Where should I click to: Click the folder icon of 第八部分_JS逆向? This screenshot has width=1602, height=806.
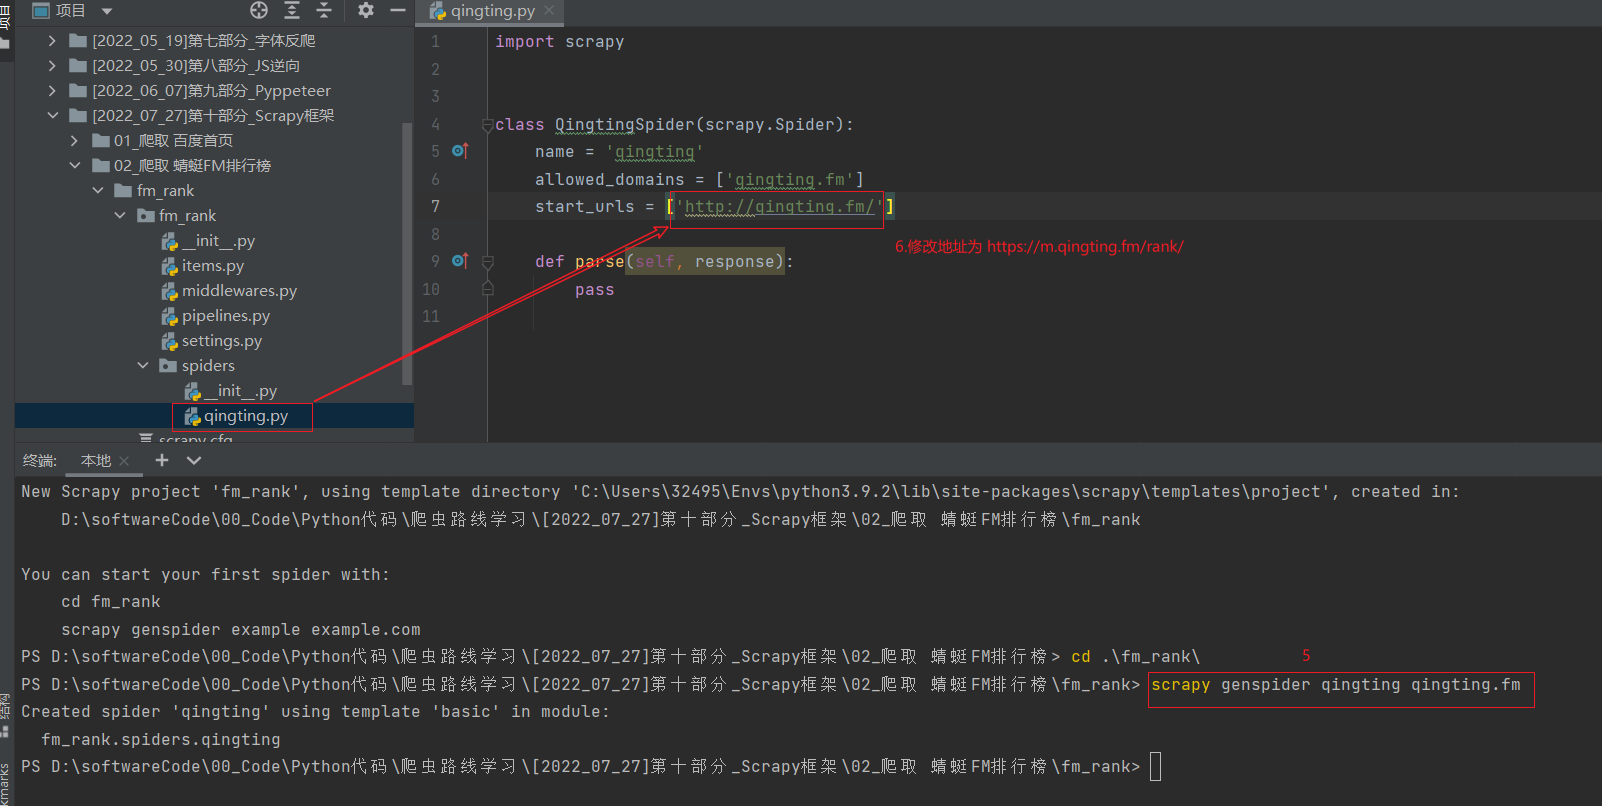pos(78,66)
